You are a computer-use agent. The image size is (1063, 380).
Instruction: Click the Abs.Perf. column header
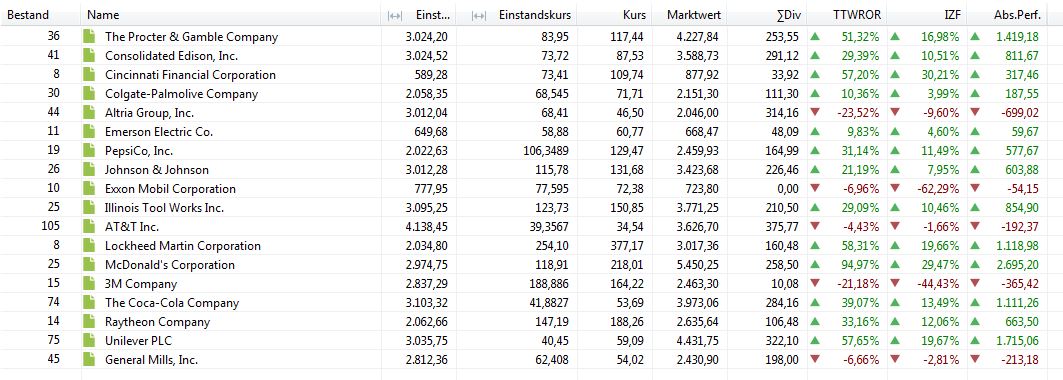[1015, 15]
